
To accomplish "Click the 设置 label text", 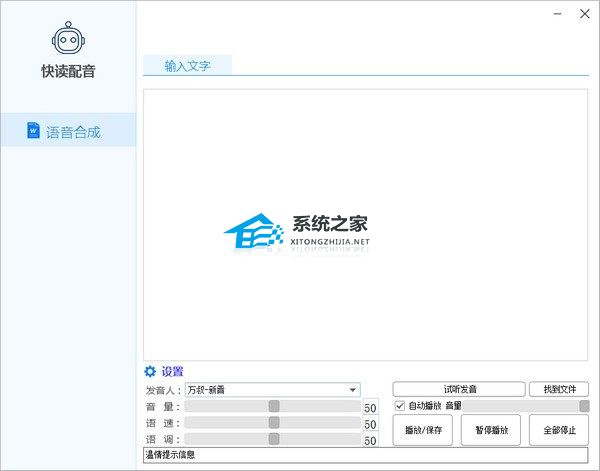I will click(172, 371).
